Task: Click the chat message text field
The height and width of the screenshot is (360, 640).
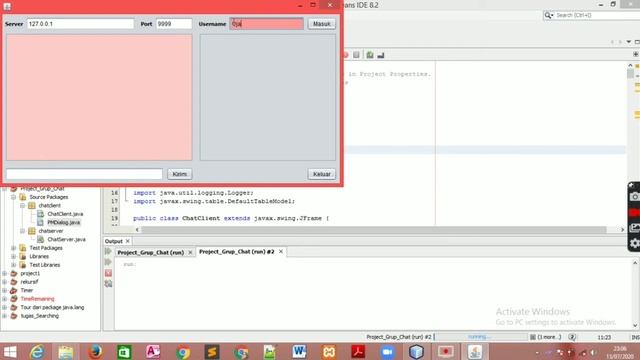Action: [84, 174]
